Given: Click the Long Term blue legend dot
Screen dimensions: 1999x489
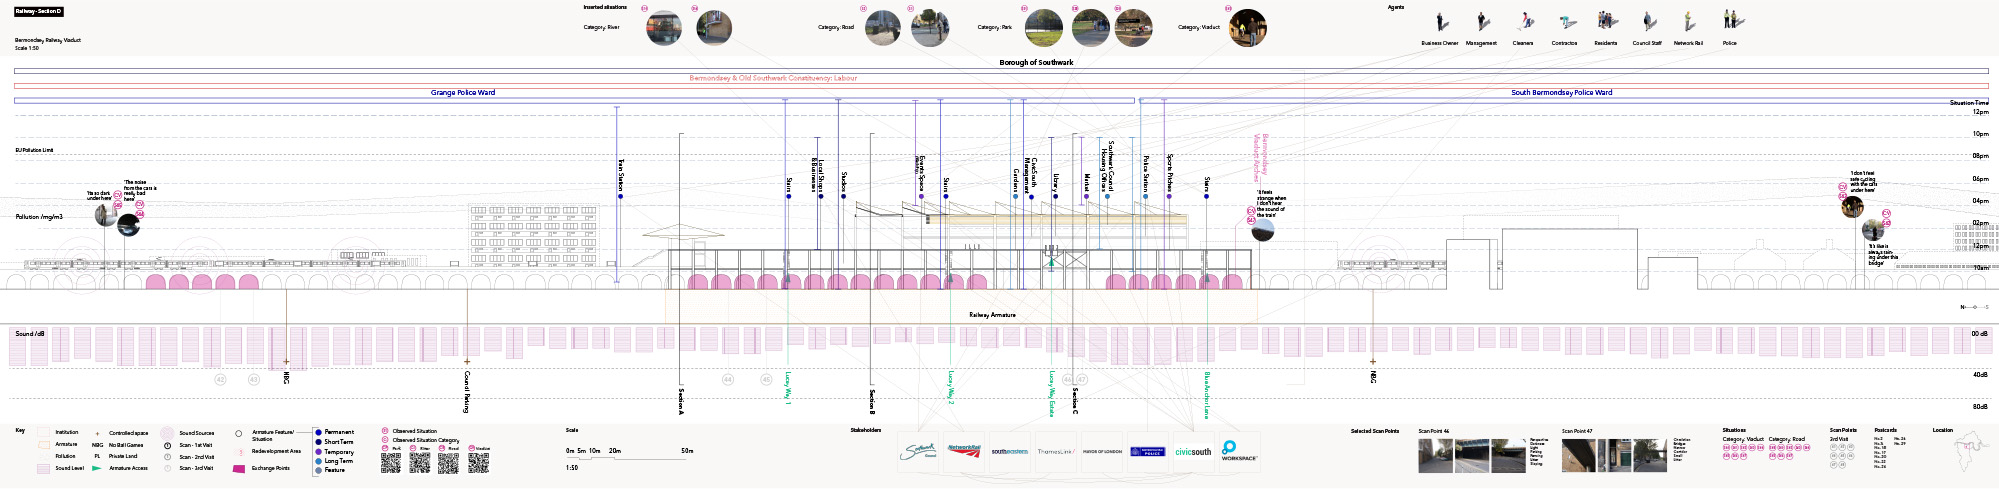Looking at the screenshot, I should tap(318, 460).
